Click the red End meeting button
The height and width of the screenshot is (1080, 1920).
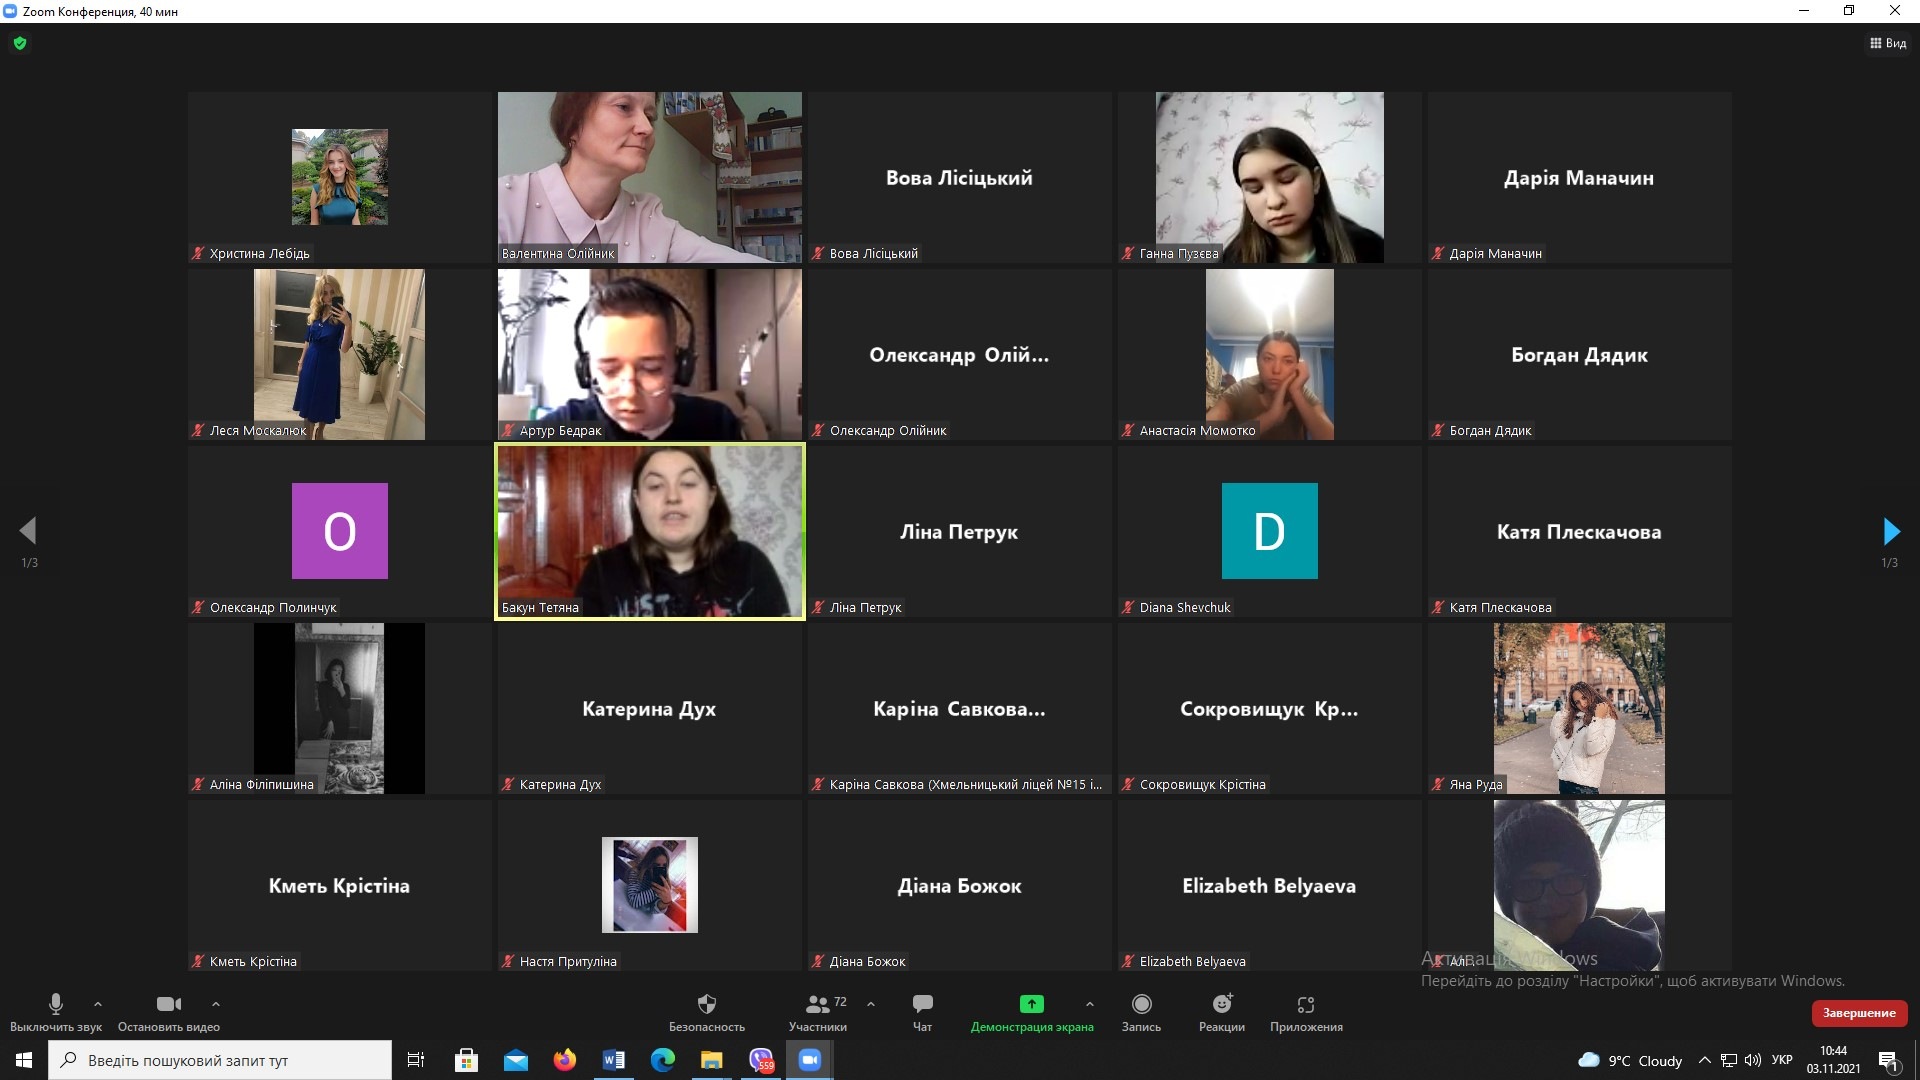pyautogui.click(x=1859, y=1013)
